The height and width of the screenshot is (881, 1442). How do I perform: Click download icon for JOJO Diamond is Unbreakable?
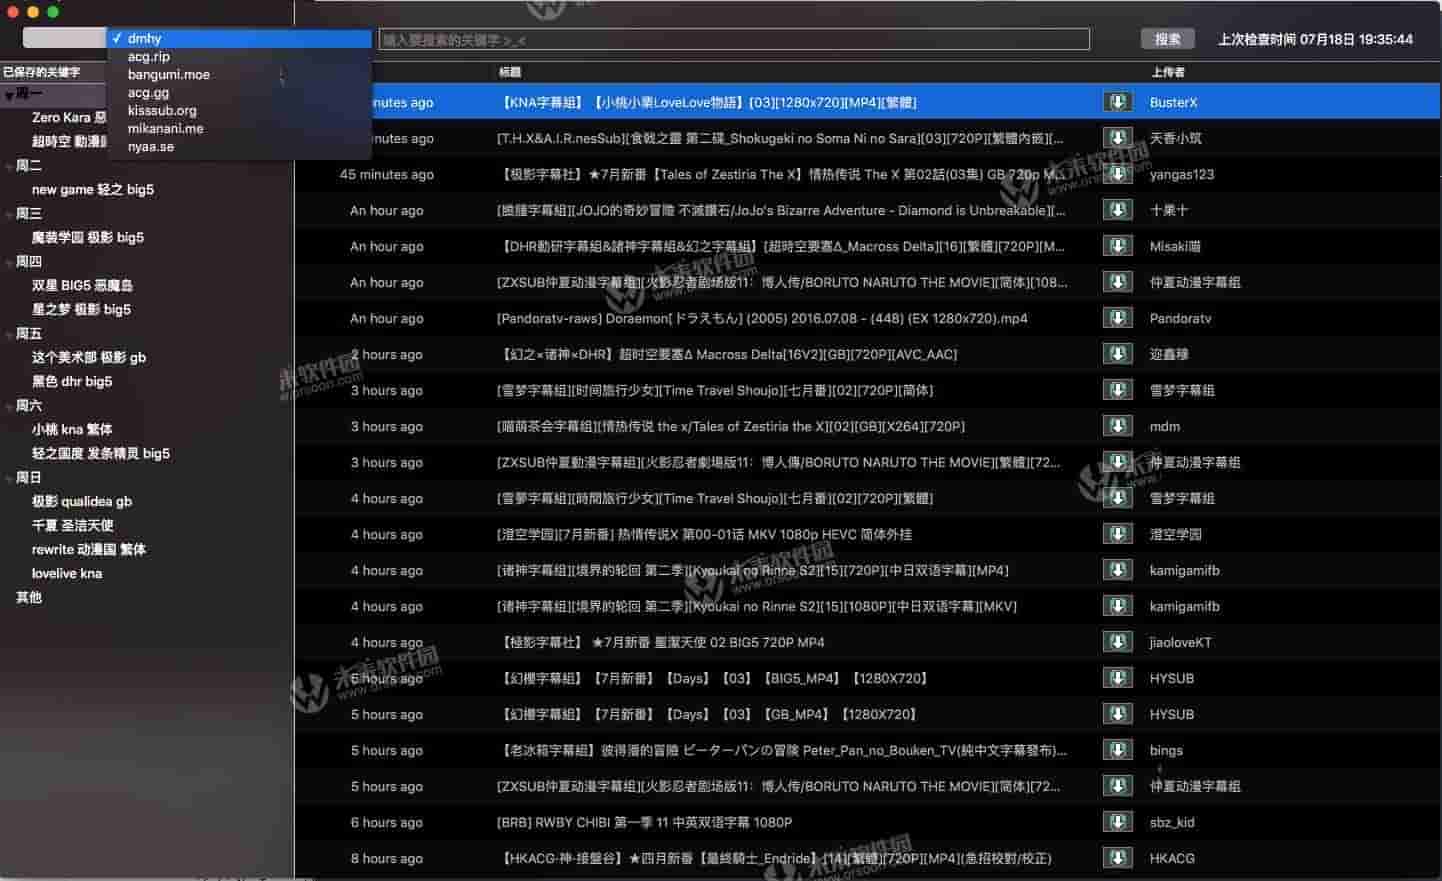click(1117, 210)
